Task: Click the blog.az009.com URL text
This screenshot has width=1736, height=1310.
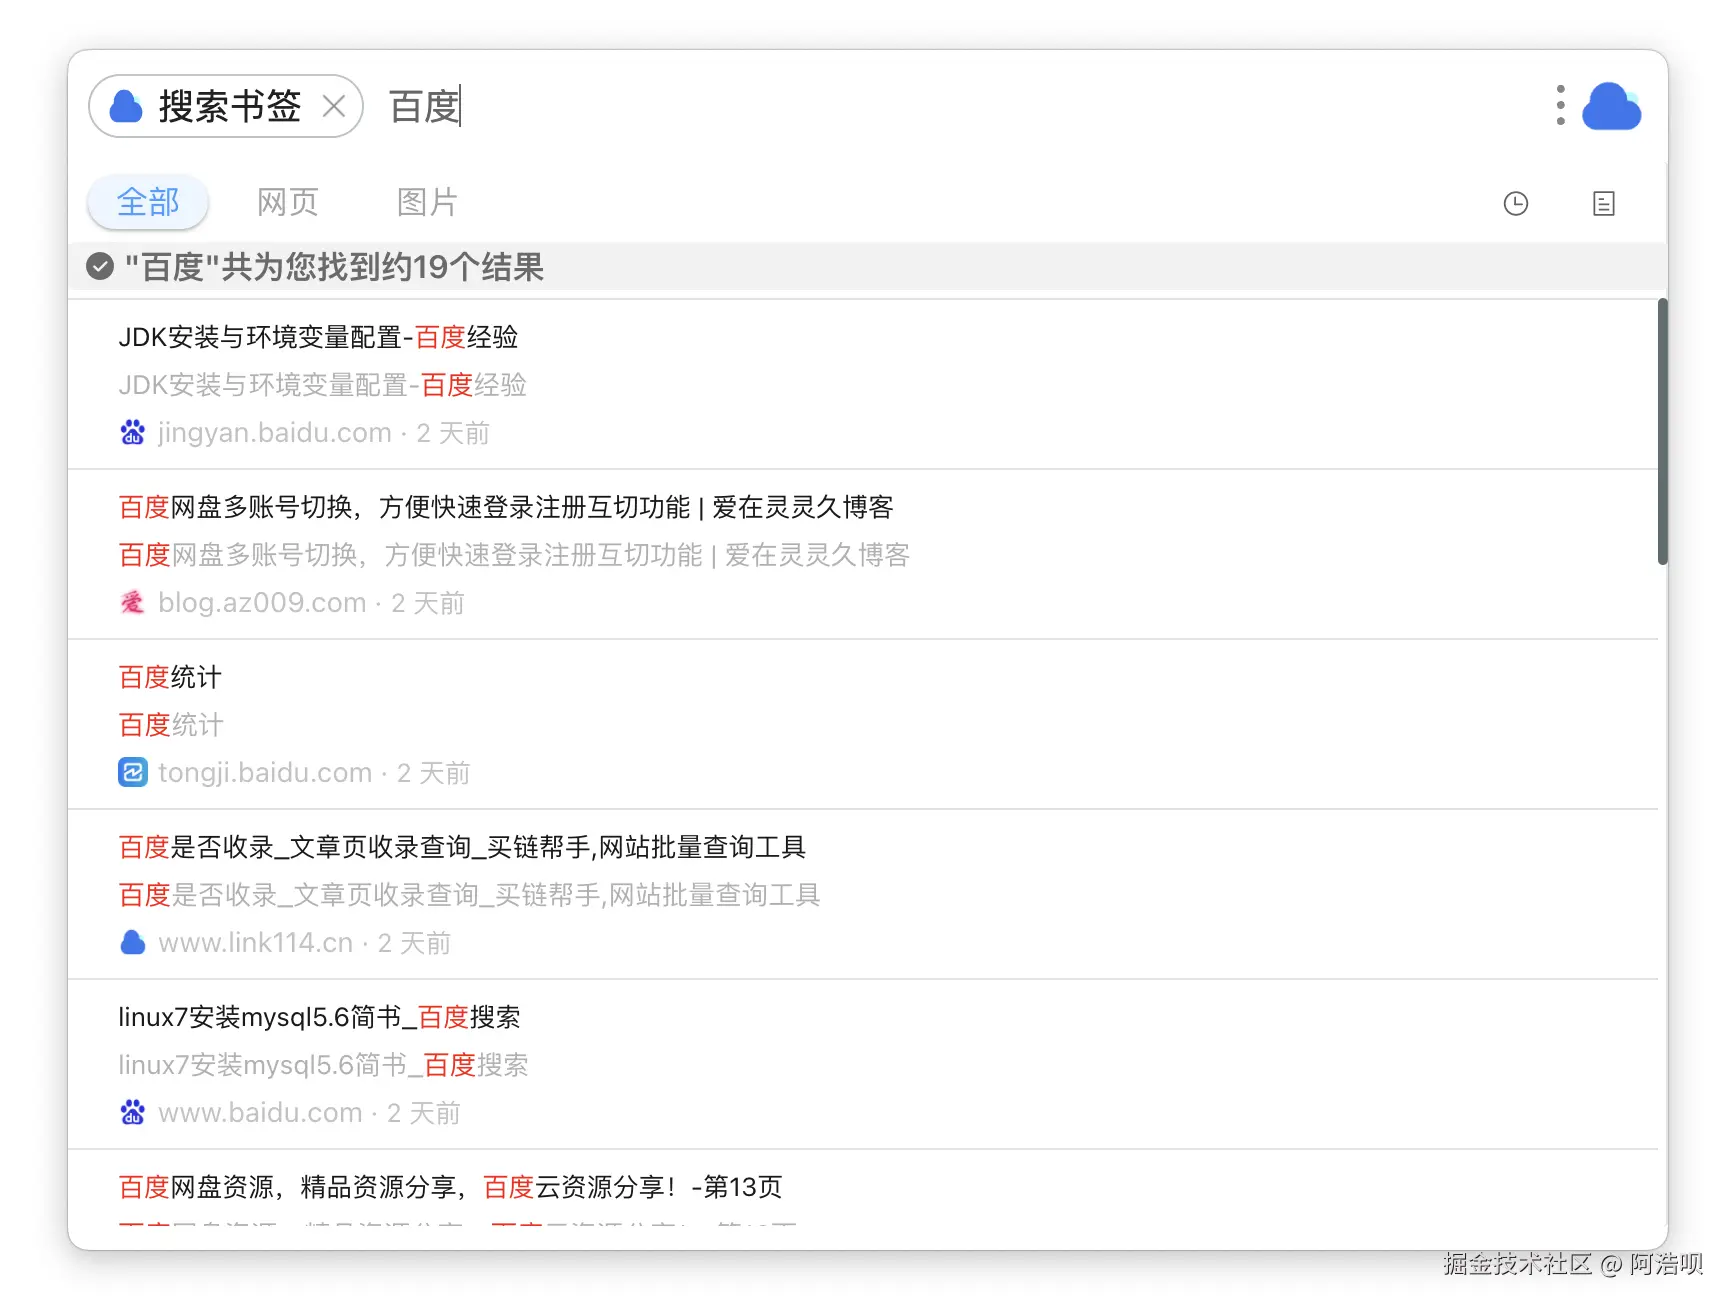Action: coord(262,603)
